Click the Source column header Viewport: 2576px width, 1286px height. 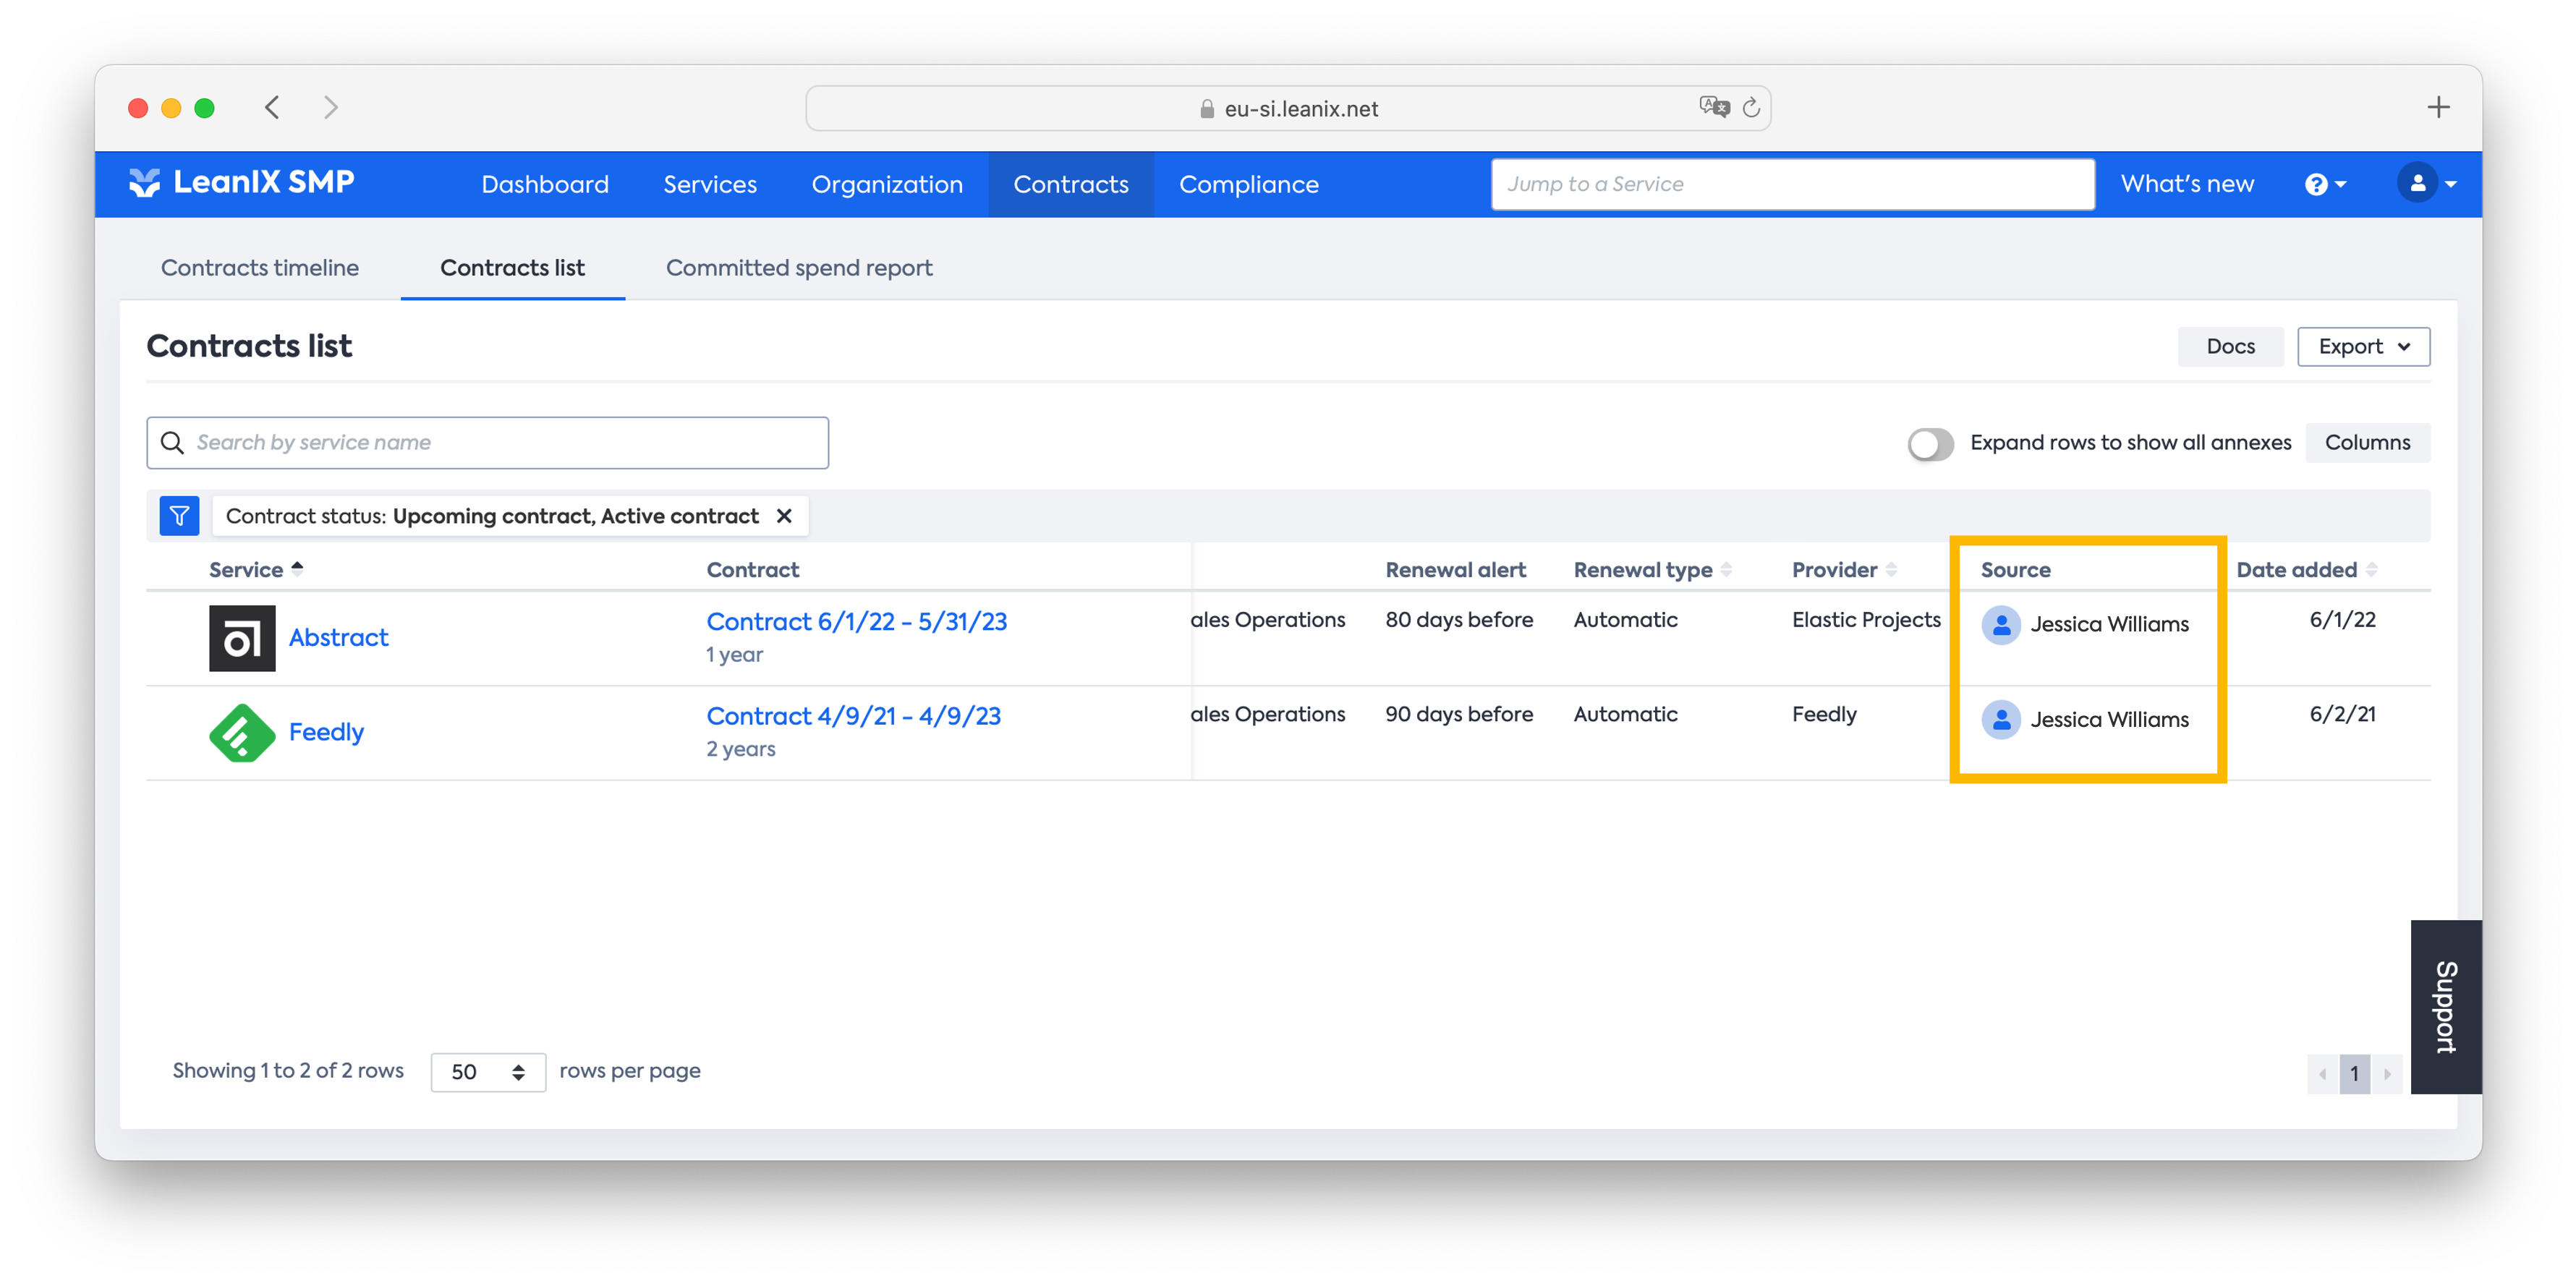[x=2015, y=569]
